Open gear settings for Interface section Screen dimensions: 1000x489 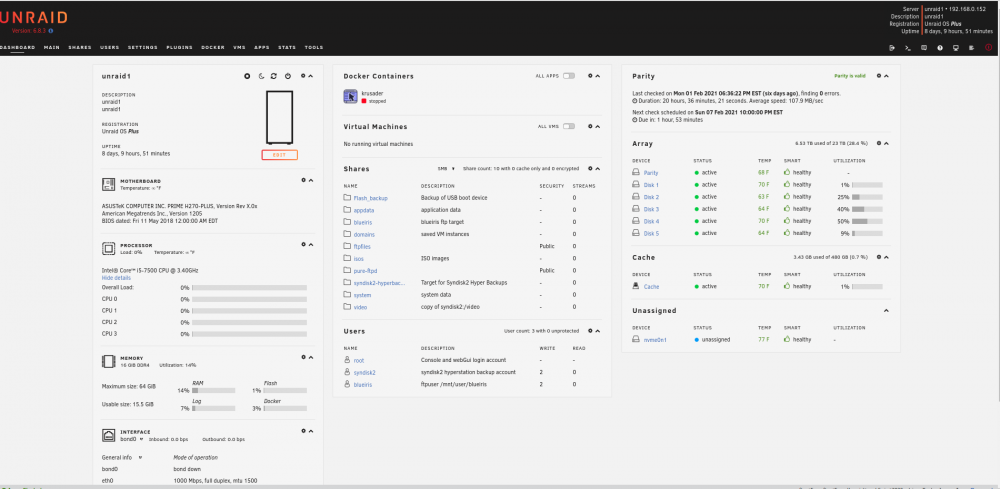pos(303,431)
